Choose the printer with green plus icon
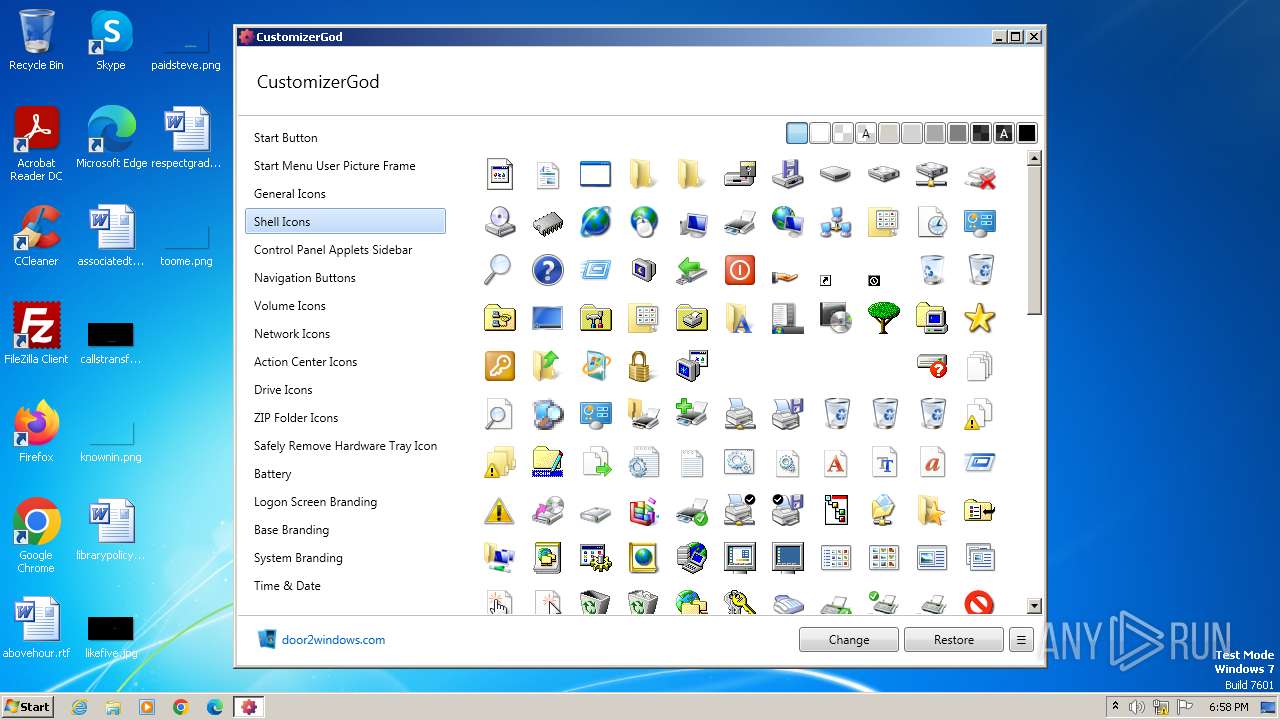The height and width of the screenshot is (720, 1280). pyautogui.click(x=691, y=414)
